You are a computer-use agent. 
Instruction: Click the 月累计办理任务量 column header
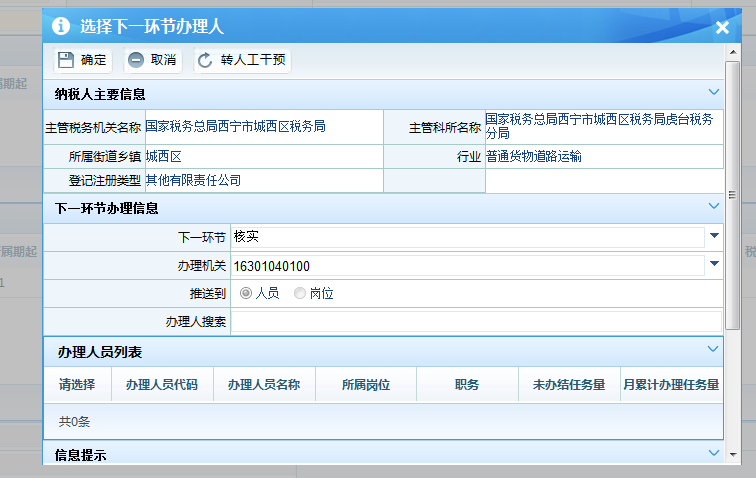[x=671, y=384]
